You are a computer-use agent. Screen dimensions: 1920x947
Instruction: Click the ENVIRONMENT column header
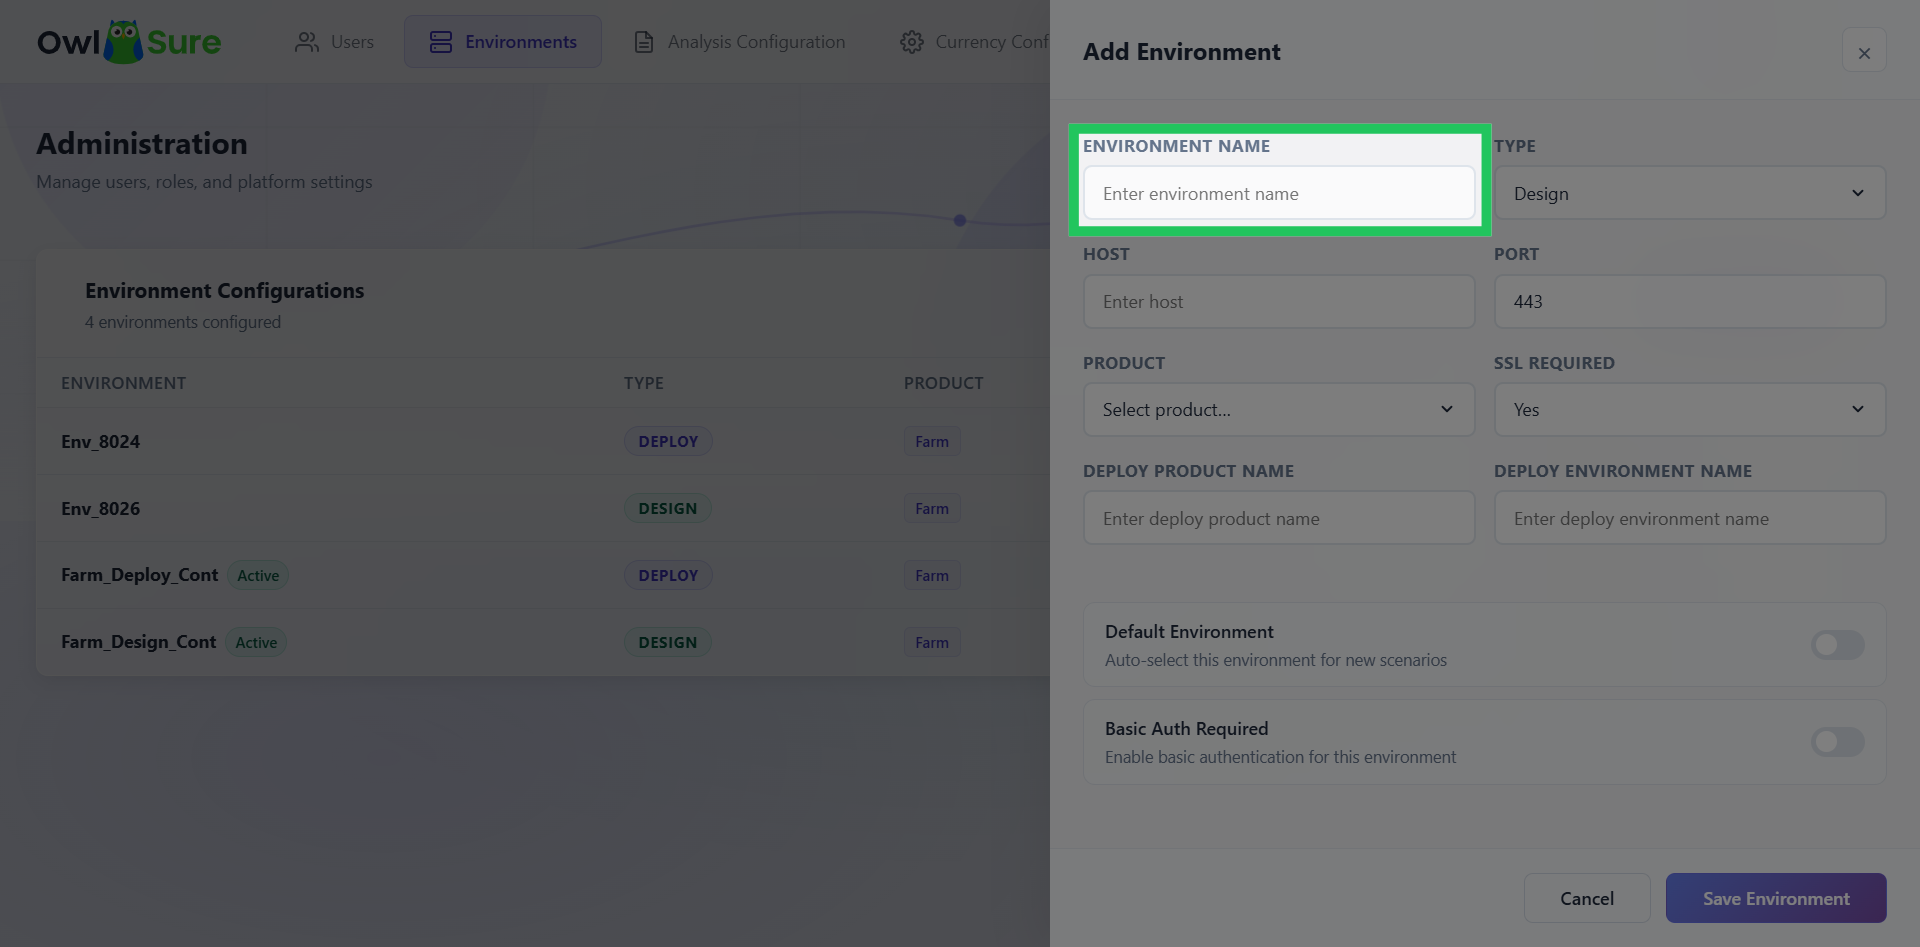coord(123,383)
